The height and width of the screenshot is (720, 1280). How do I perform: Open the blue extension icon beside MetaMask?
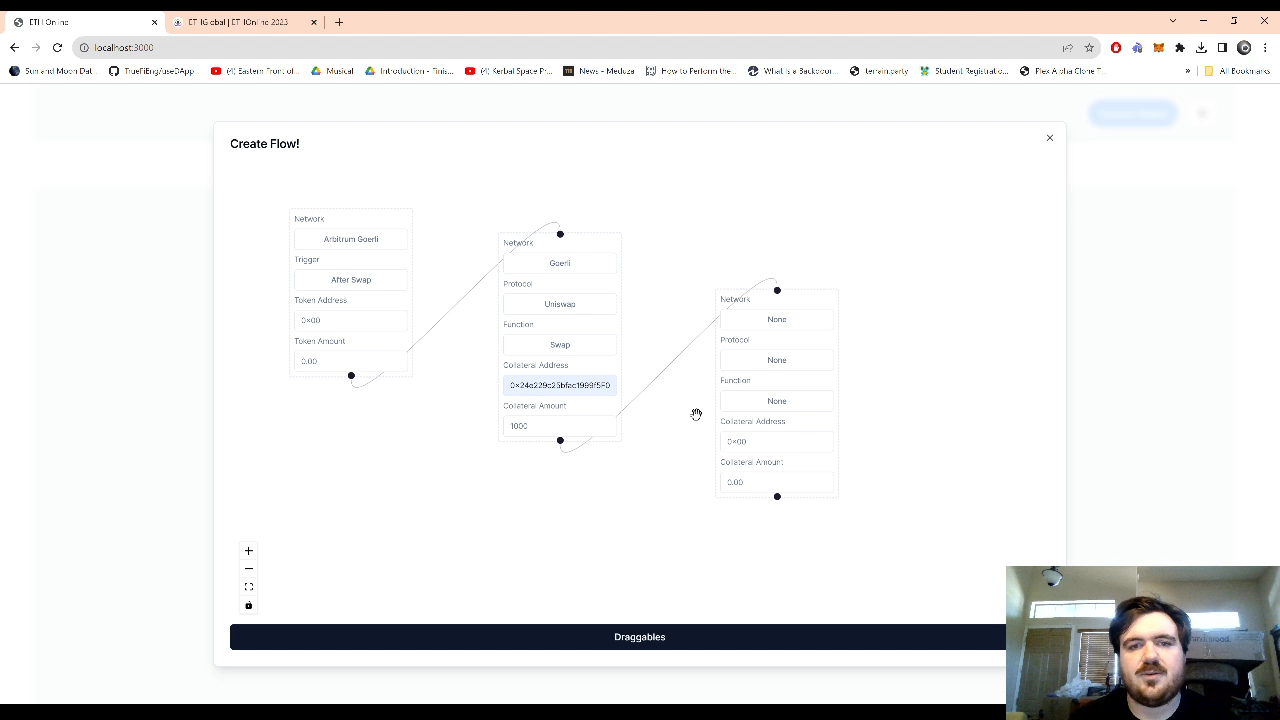(1137, 48)
